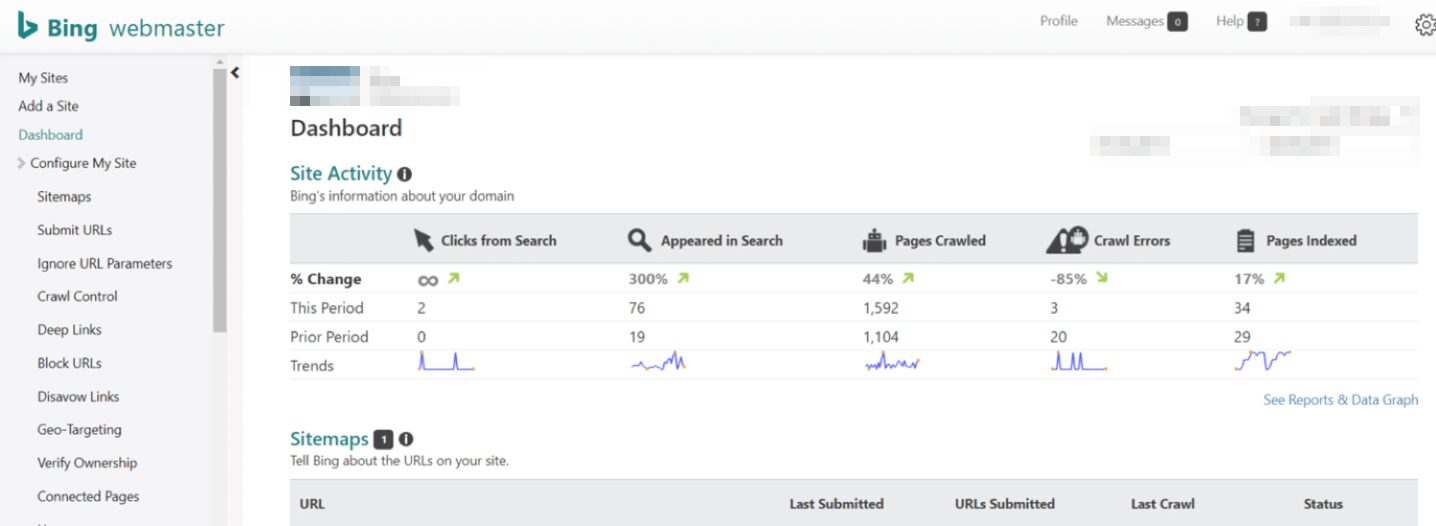The image size is (1436, 526).
Task: Click the green arrow beside 17%
Action: point(1279,279)
